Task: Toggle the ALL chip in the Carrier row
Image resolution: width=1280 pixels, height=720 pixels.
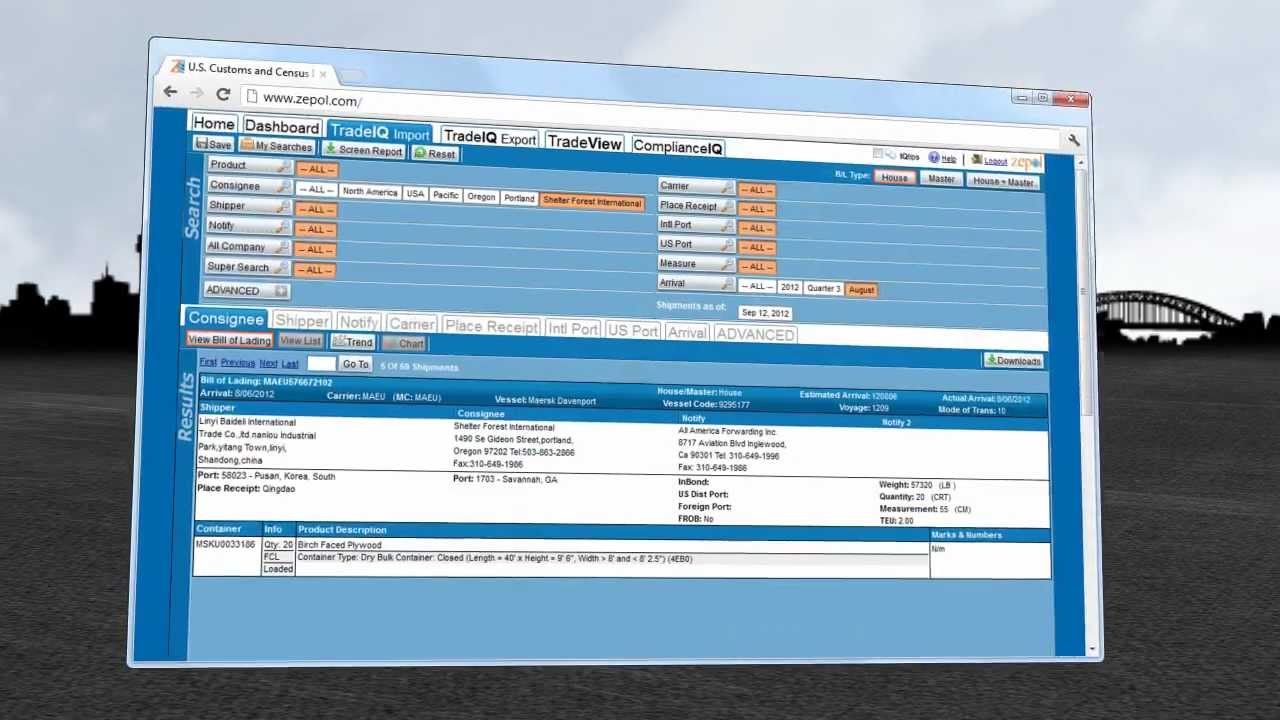Action: [757, 189]
